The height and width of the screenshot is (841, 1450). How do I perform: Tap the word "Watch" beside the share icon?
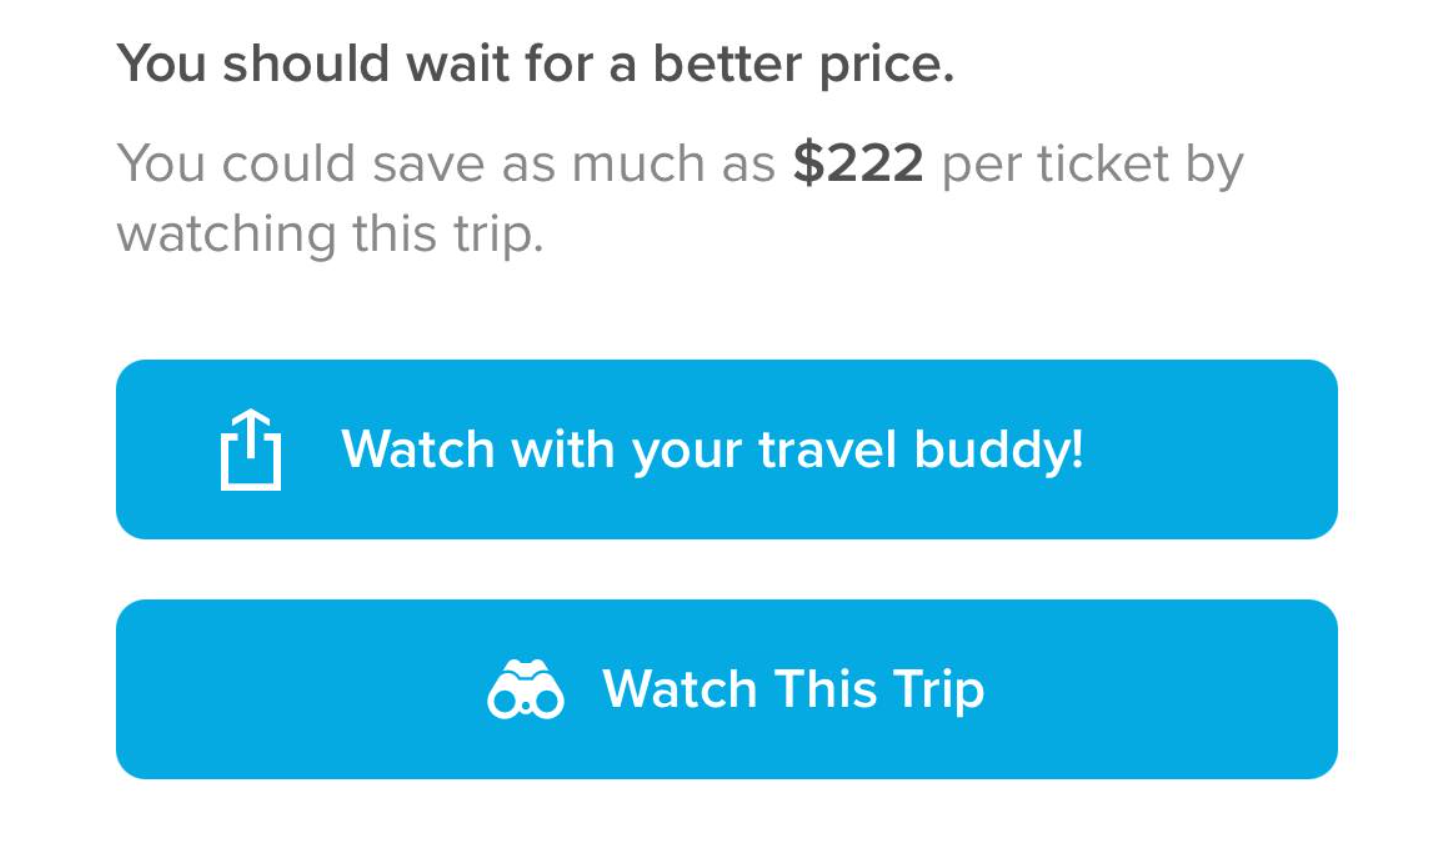tap(418, 449)
